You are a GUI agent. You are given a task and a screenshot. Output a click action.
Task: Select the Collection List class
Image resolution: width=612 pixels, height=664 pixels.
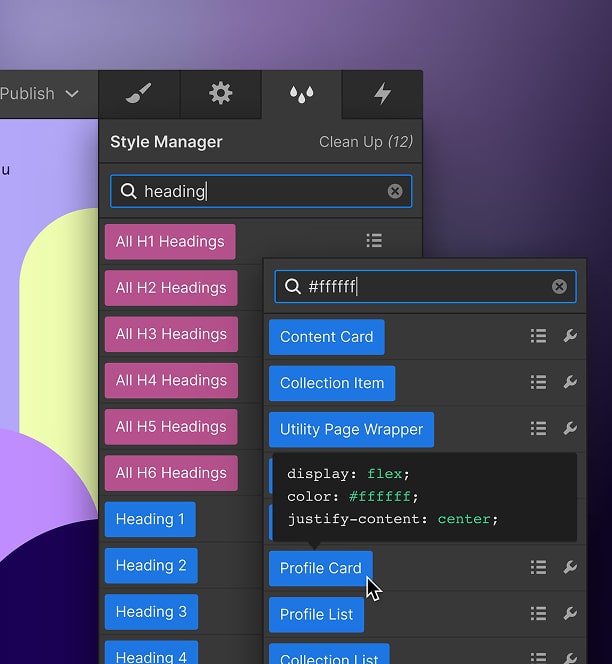click(329, 654)
